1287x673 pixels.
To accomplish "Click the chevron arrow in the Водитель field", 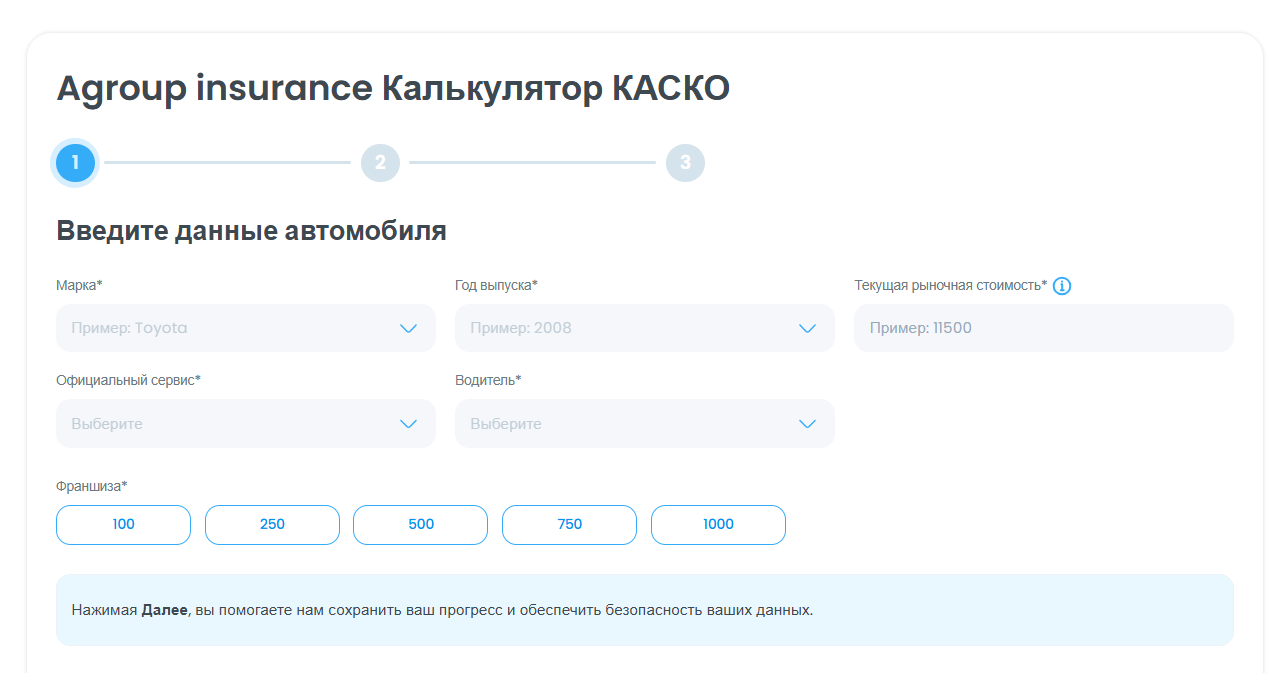I will (x=807, y=424).
